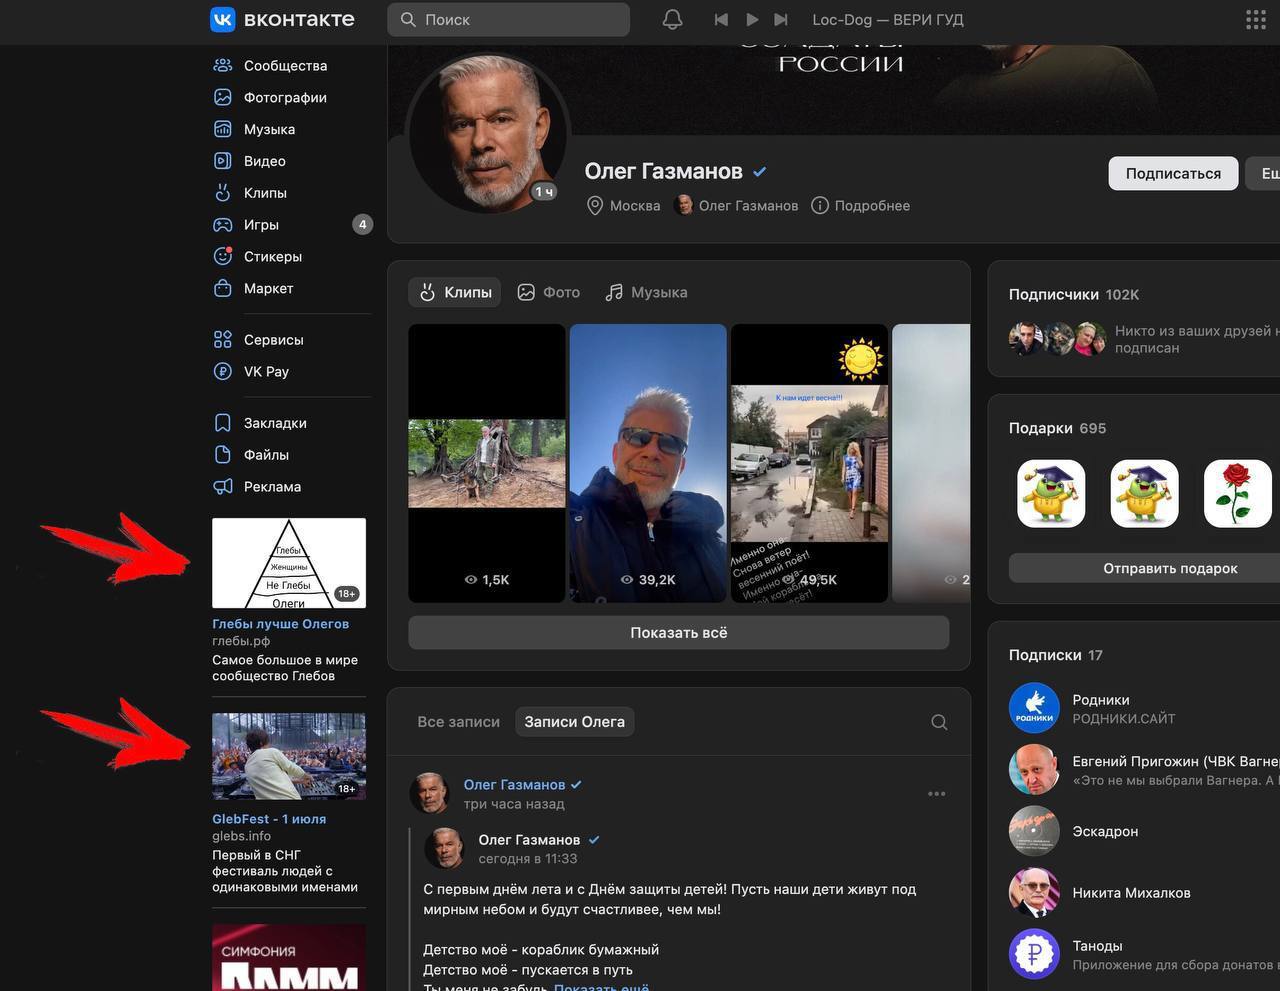Click the pyramid ad image

[x=289, y=563]
